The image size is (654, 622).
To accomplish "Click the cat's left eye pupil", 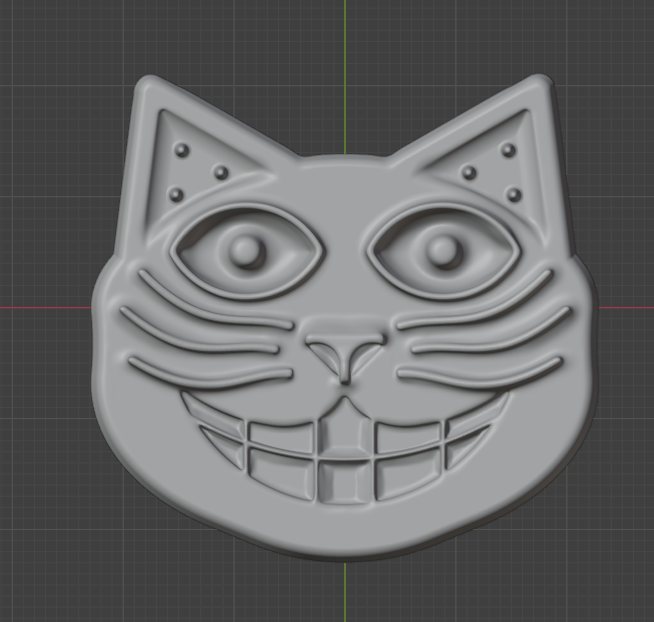I will click(247, 251).
